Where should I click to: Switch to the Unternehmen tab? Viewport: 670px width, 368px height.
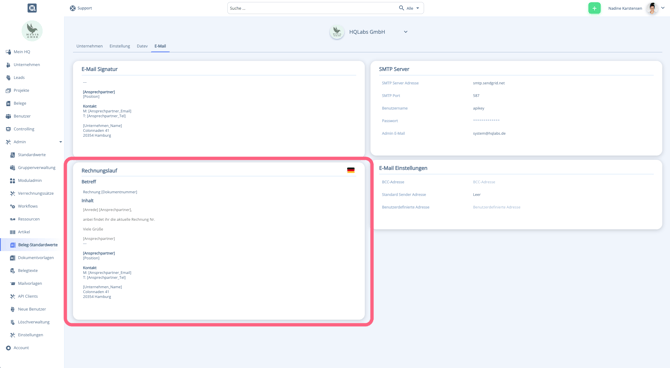tap(89, 46)
